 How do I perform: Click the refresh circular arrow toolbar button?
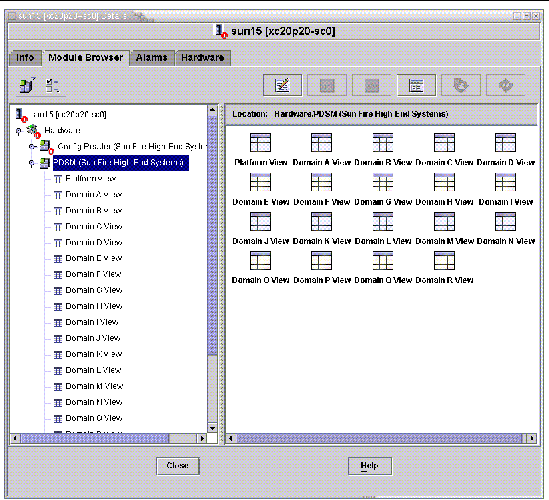point(461,85)
